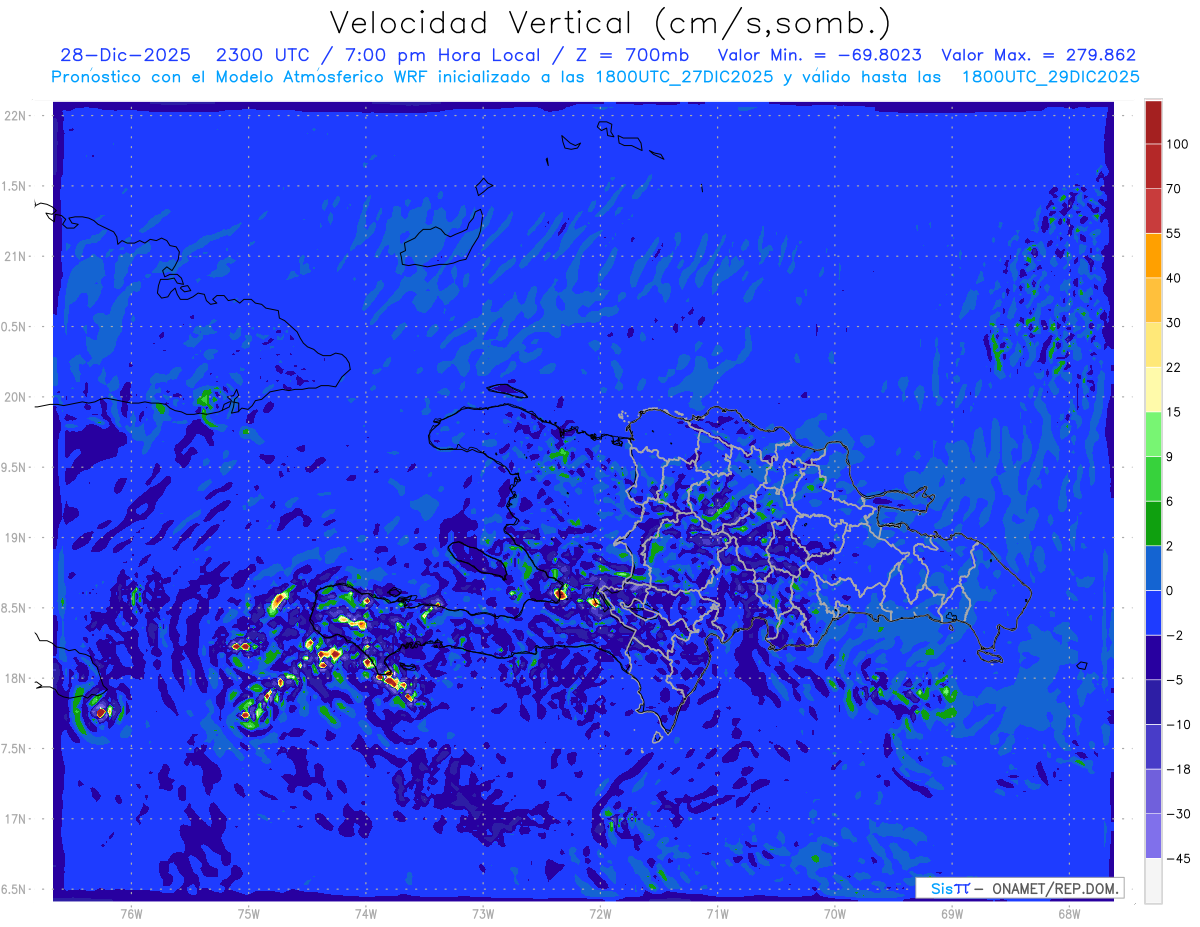Image resolution: width=1200 pixels, height=927 pixels.
Task: Click the pale yellow swatch between 15 and 22
Action: point(1153,389)
